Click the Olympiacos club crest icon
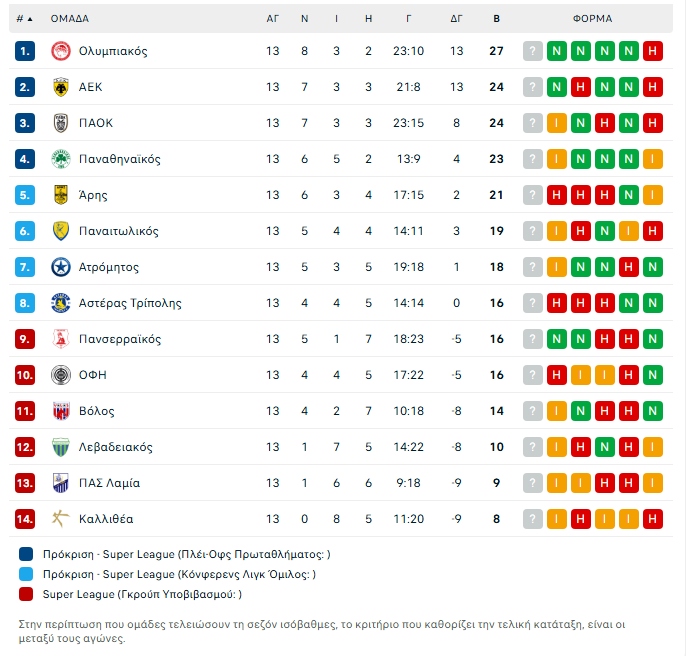 click(x=59, y=51)
